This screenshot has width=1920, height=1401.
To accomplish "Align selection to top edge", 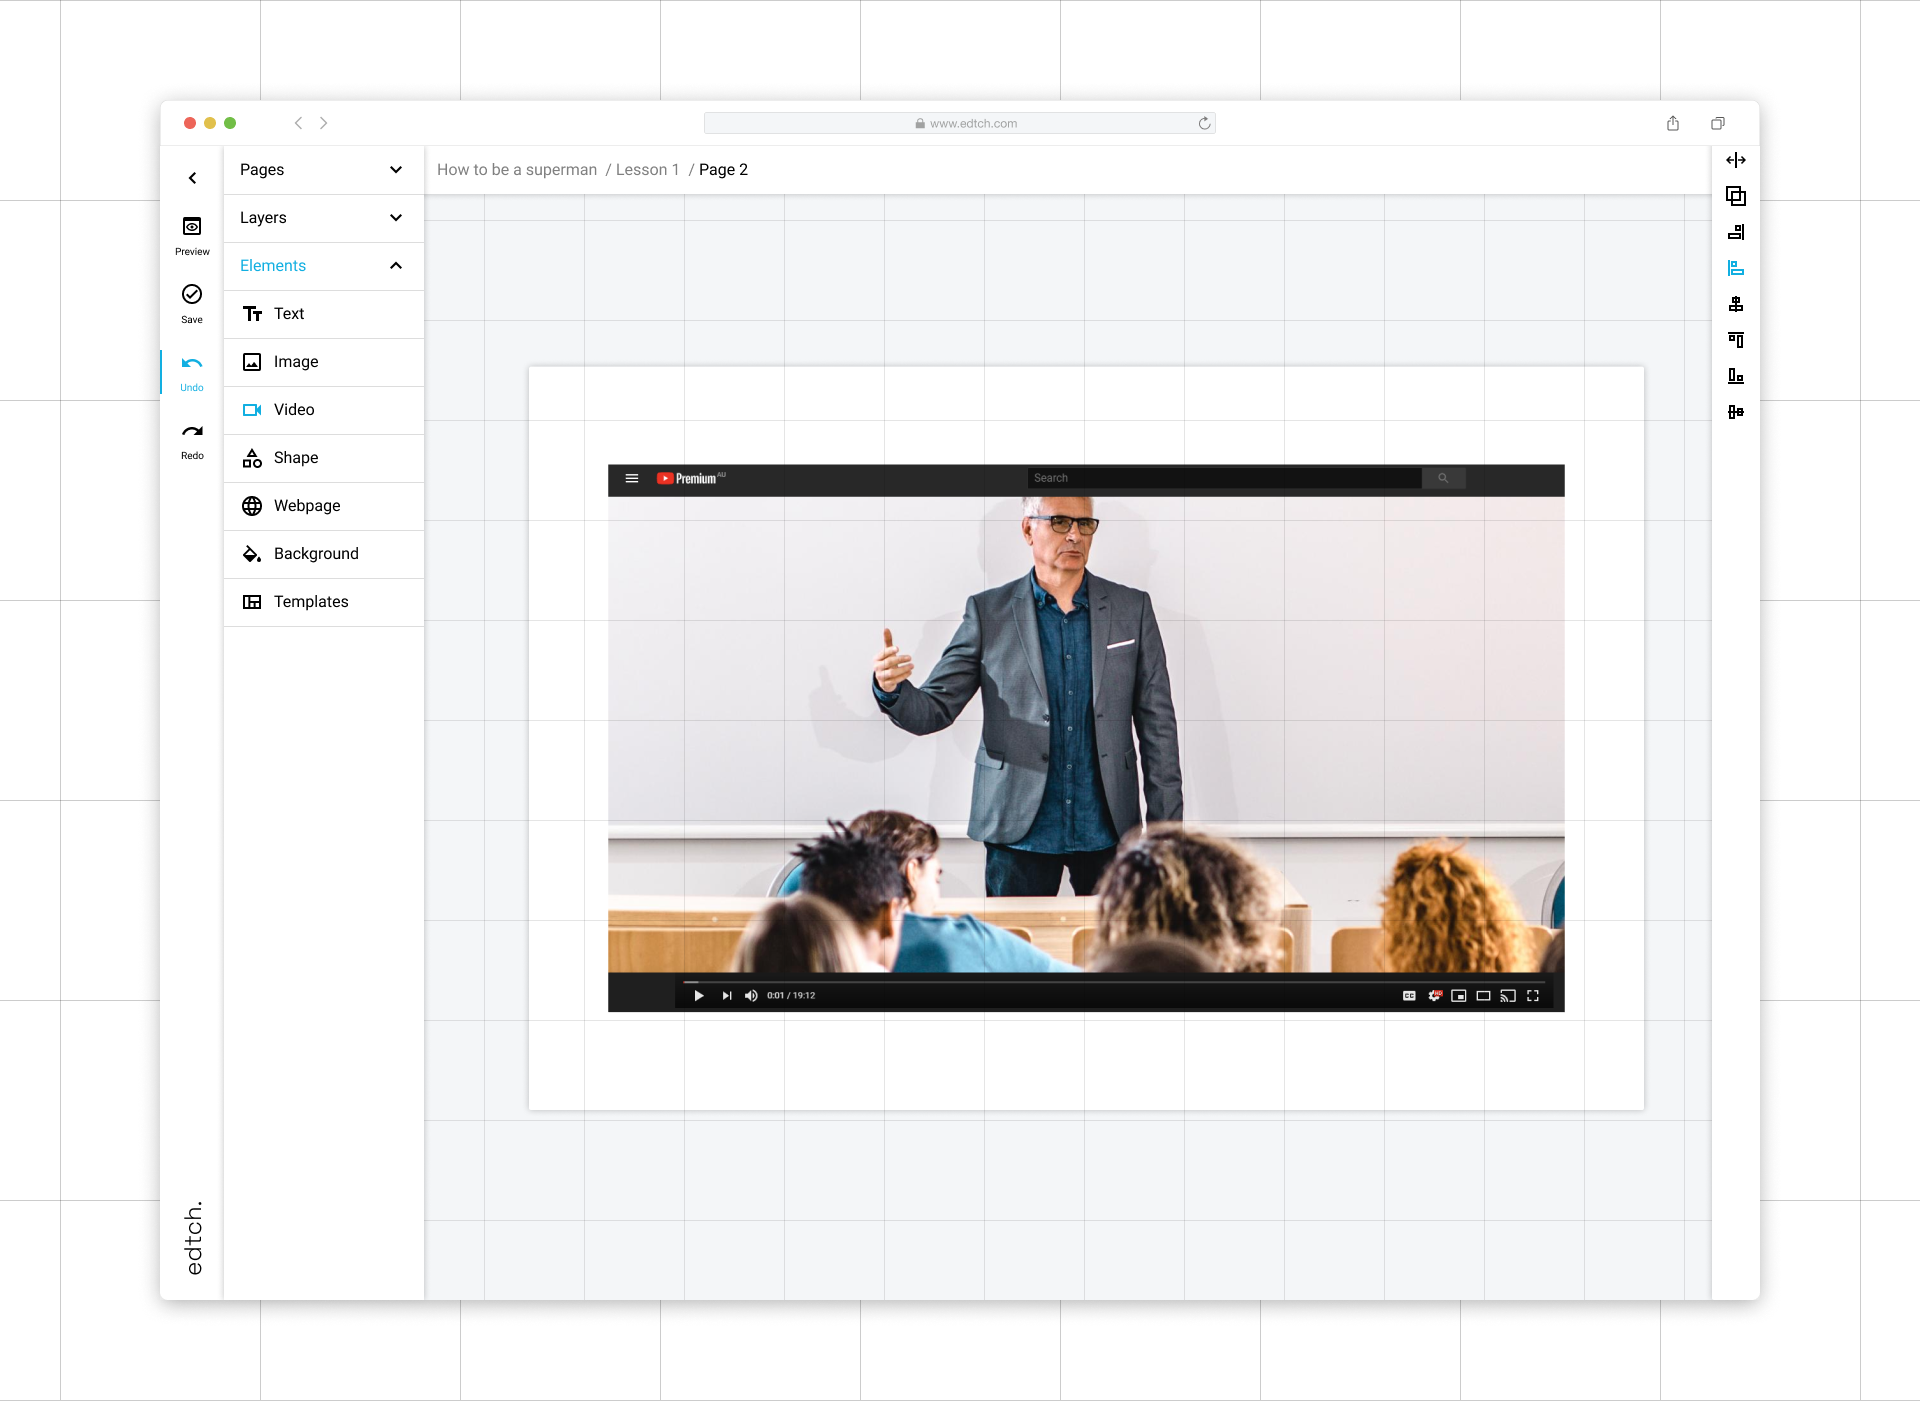I will coord(1736,340).
